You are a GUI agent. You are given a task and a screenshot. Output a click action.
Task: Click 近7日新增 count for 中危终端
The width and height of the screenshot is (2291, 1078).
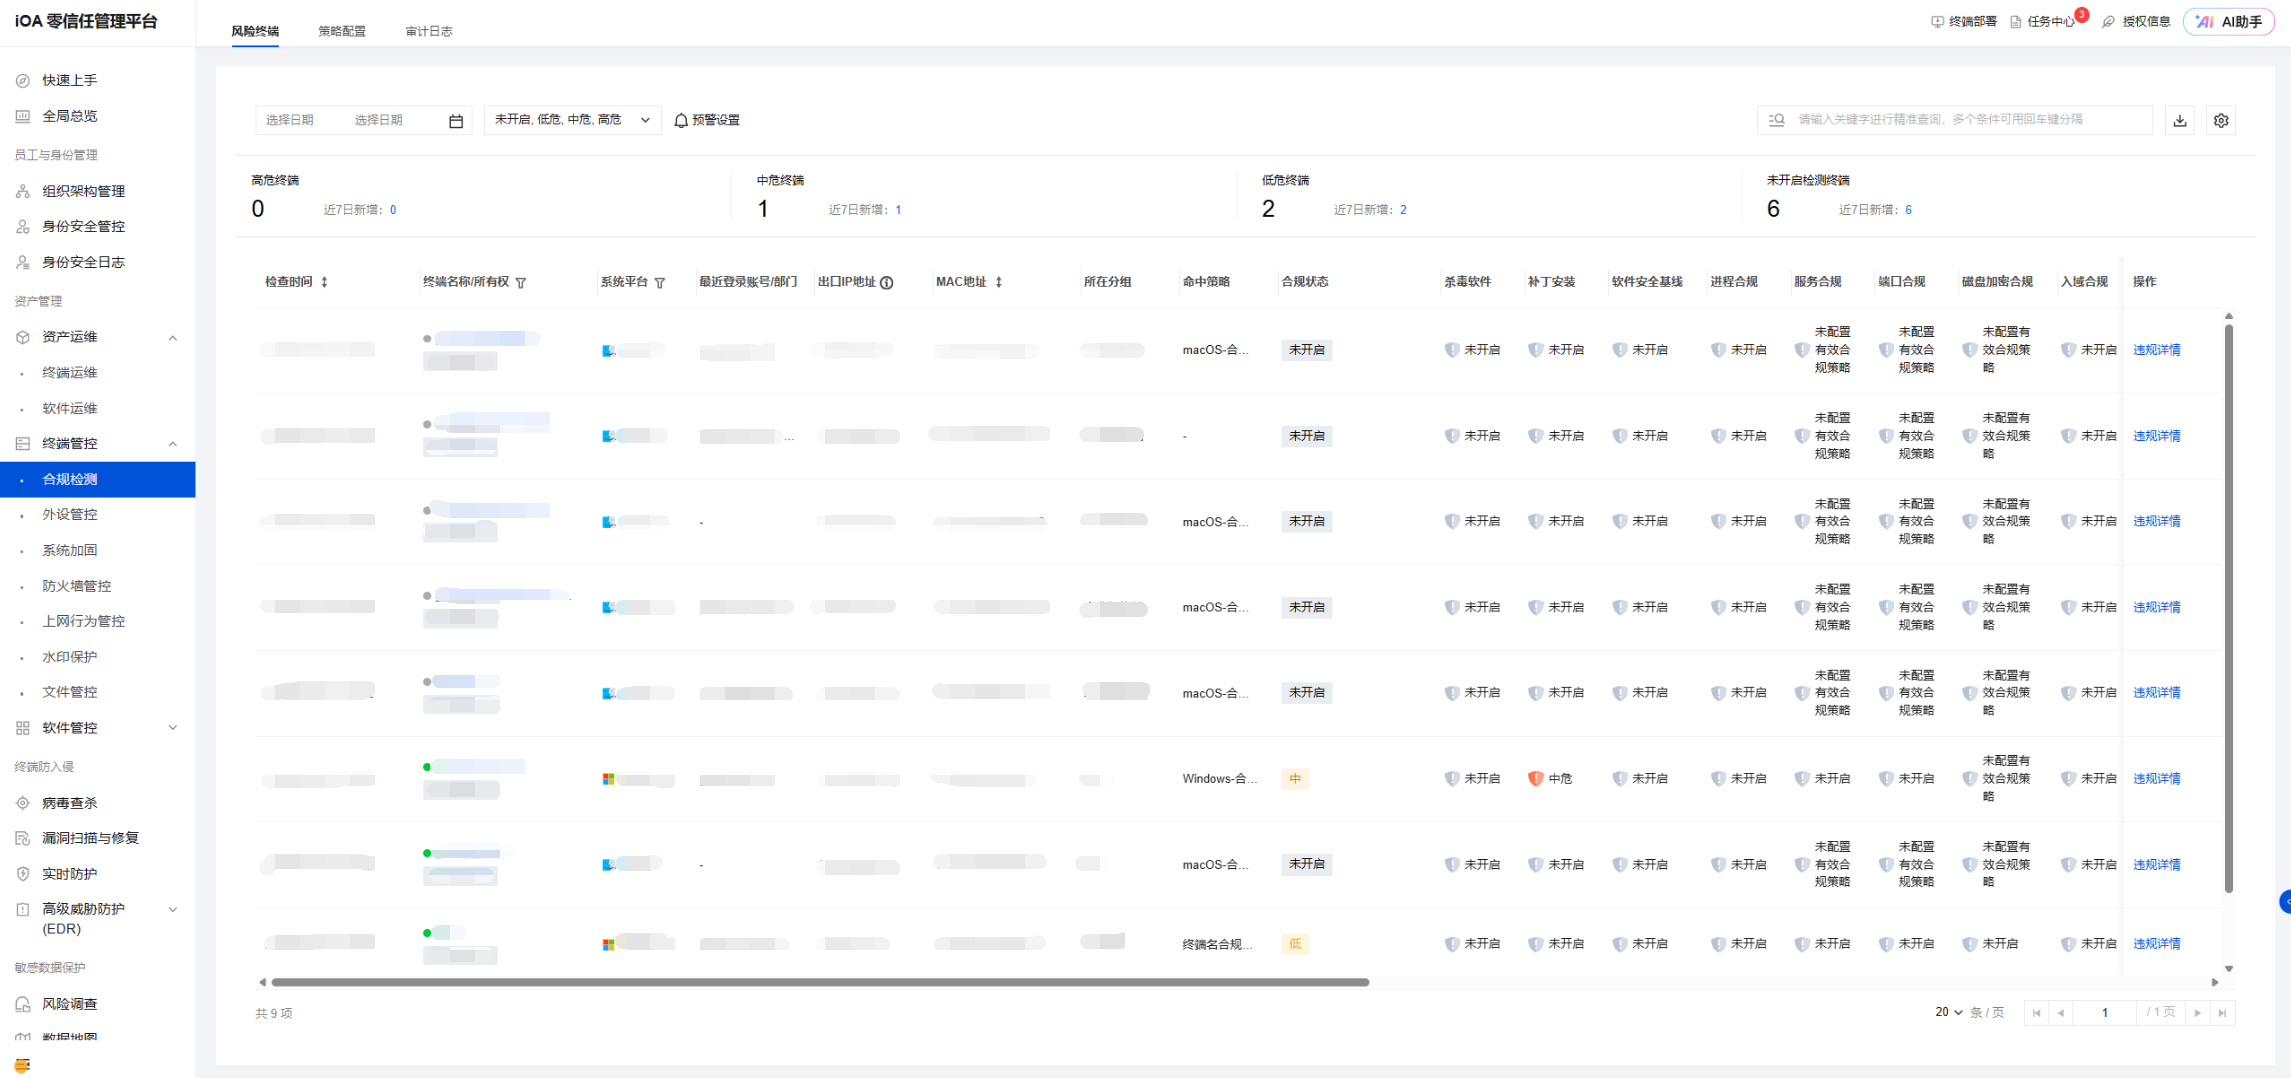pyautogui.click(x=898, y=210)
